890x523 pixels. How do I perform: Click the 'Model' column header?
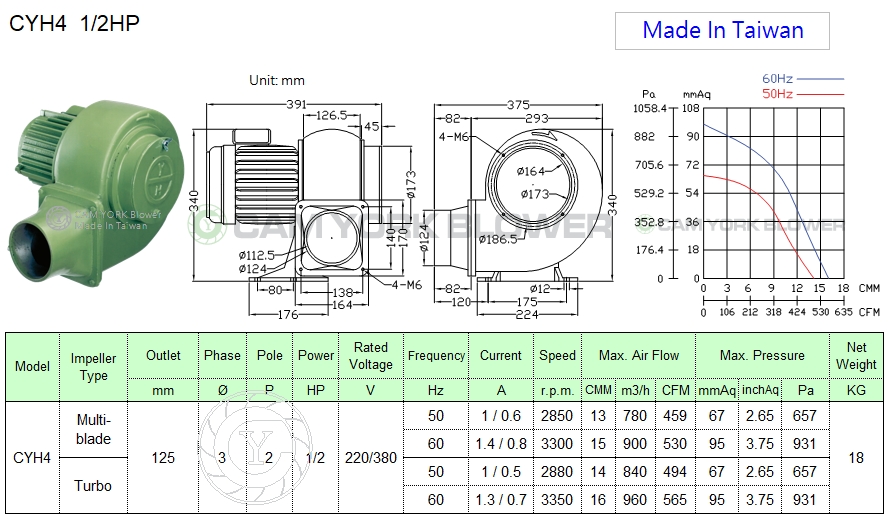point(32,366)
